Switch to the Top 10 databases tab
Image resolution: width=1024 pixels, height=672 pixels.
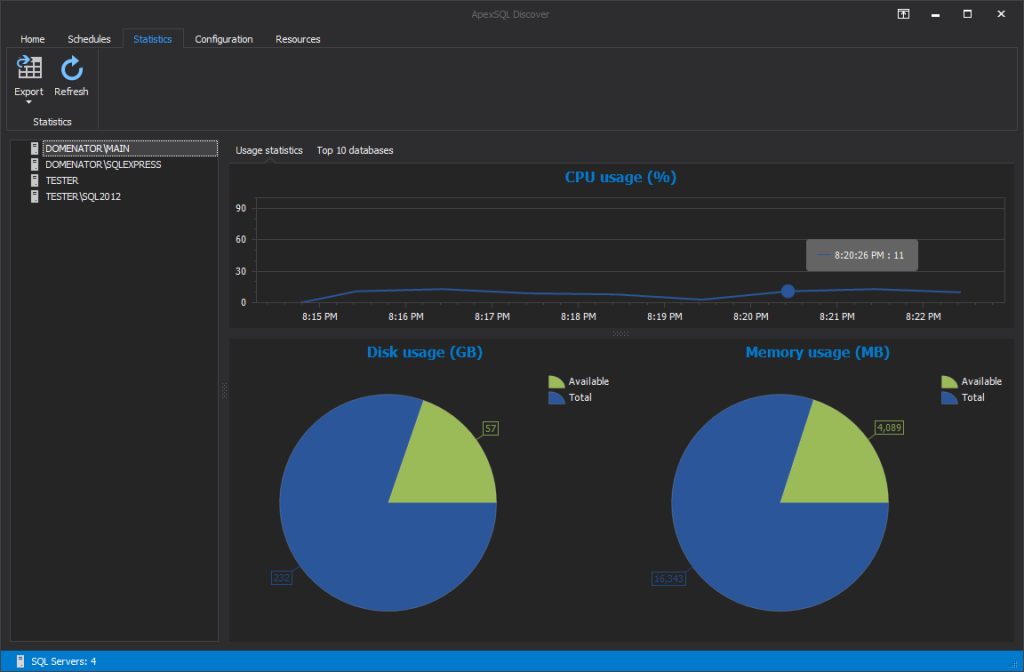tap(353, 150)
